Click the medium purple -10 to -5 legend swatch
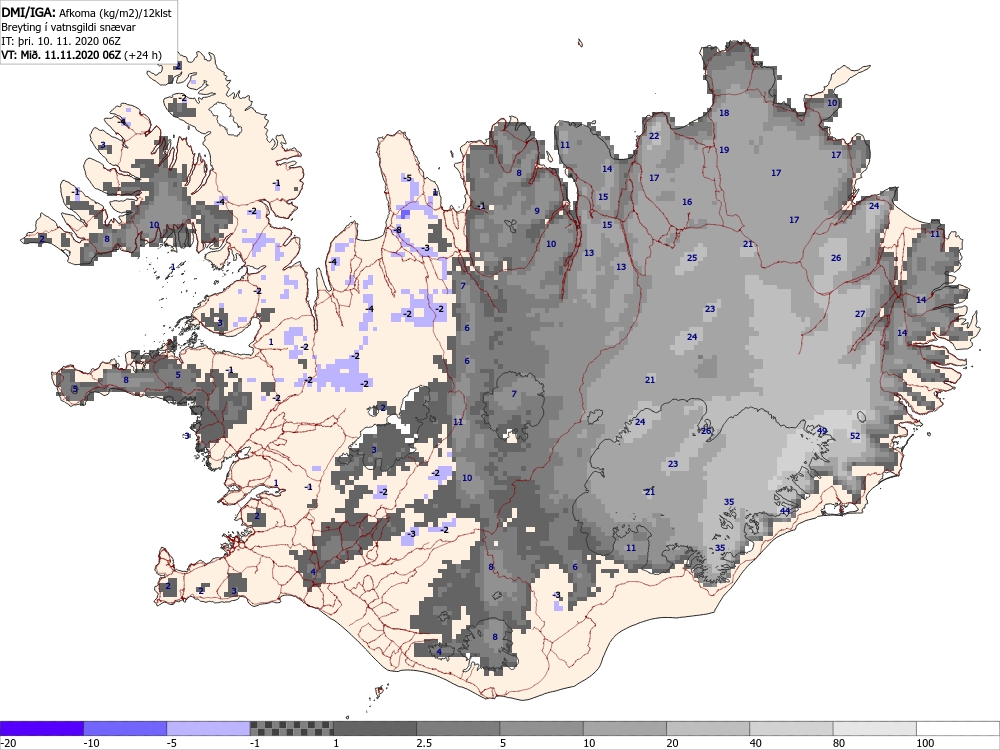This screenshot has height=750, width=1000. 125,728
